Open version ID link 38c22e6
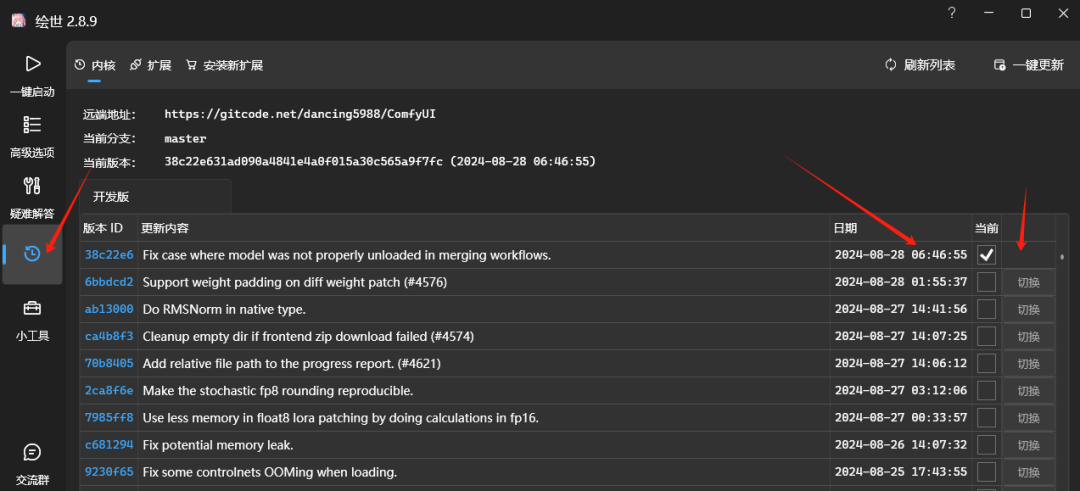 [x=109, y=255]
